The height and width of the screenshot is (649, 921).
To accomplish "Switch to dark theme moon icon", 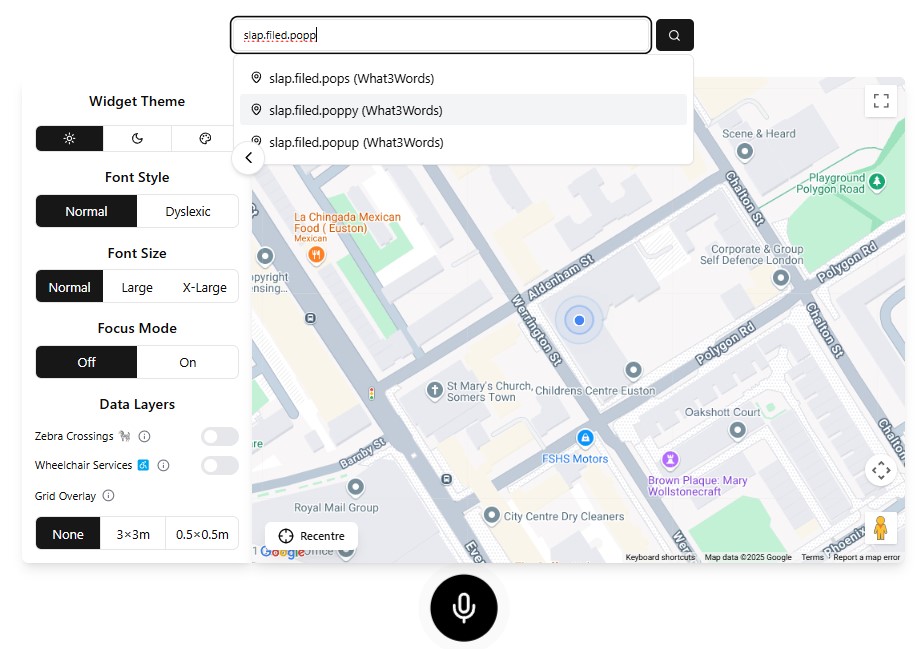I will pyautogui.click(x=137, y=138).
